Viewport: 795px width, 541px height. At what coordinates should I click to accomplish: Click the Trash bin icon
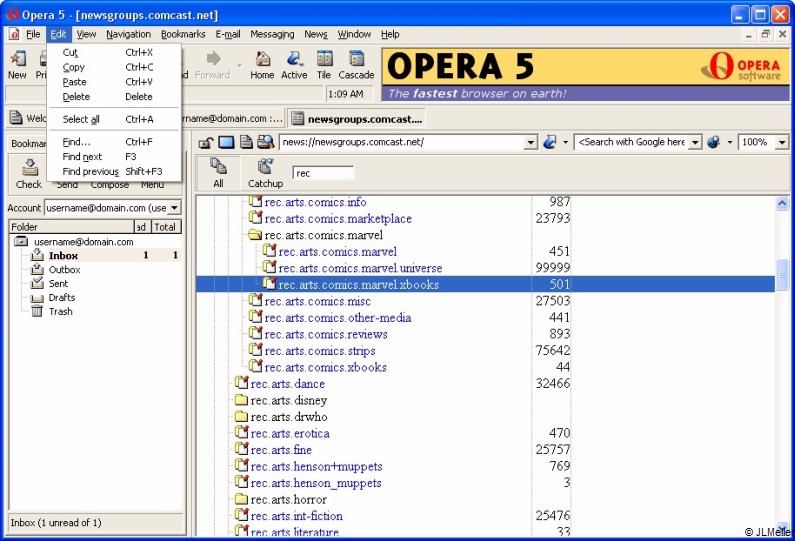tap(37, 311)
